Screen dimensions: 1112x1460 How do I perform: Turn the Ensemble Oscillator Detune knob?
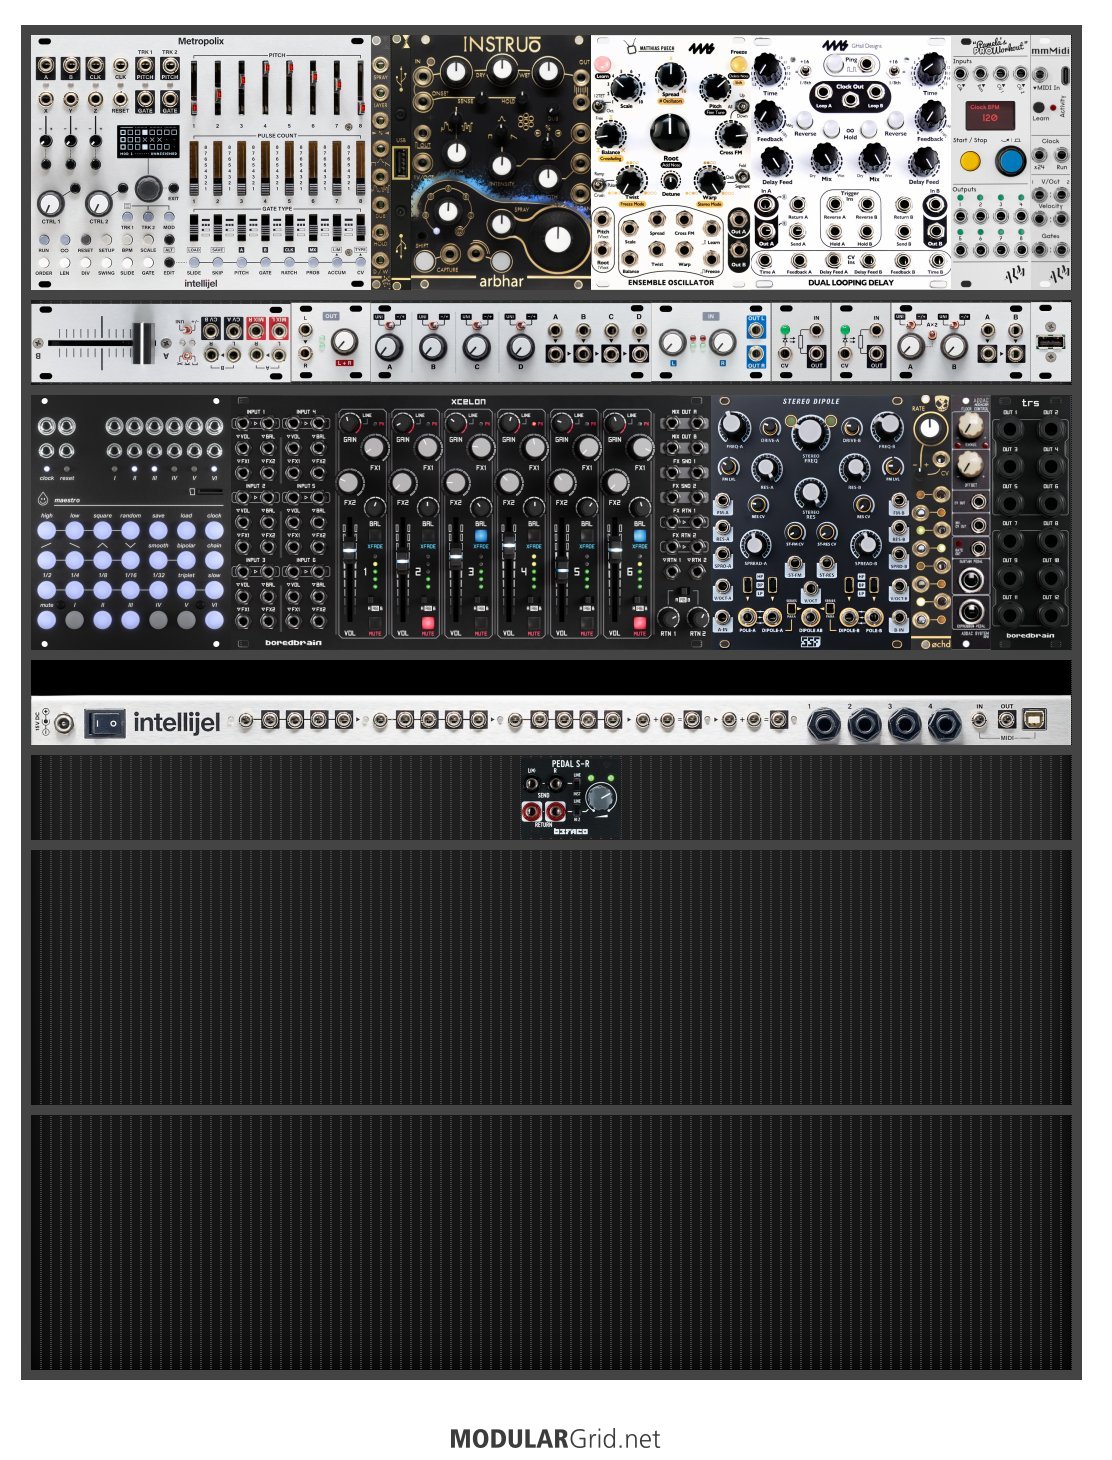click(x=670, y=181)
